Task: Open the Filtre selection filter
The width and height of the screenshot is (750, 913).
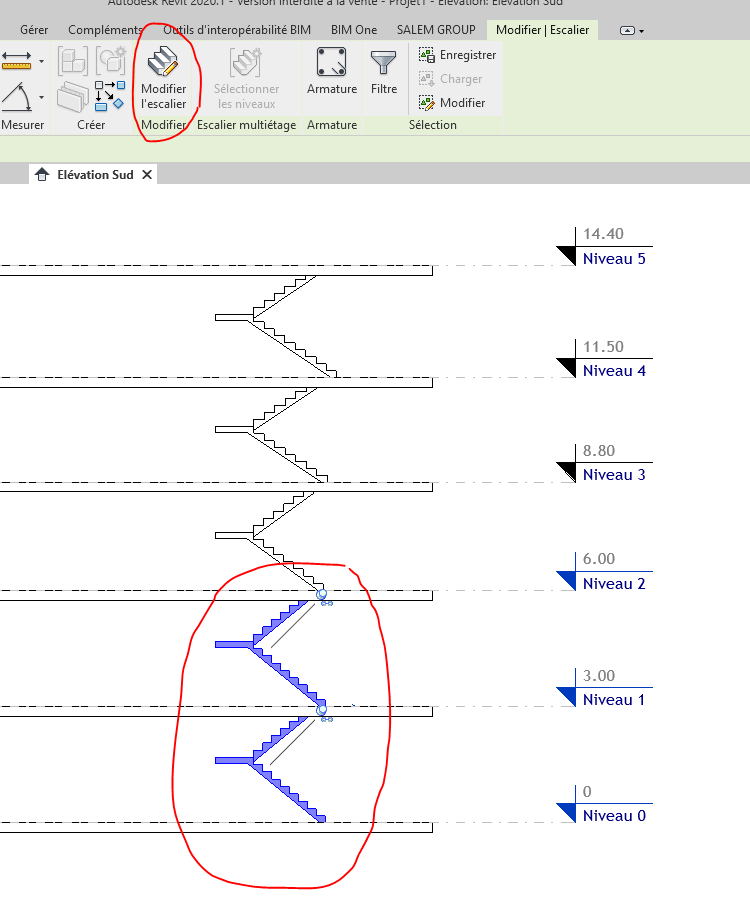Action: point(383,72)
